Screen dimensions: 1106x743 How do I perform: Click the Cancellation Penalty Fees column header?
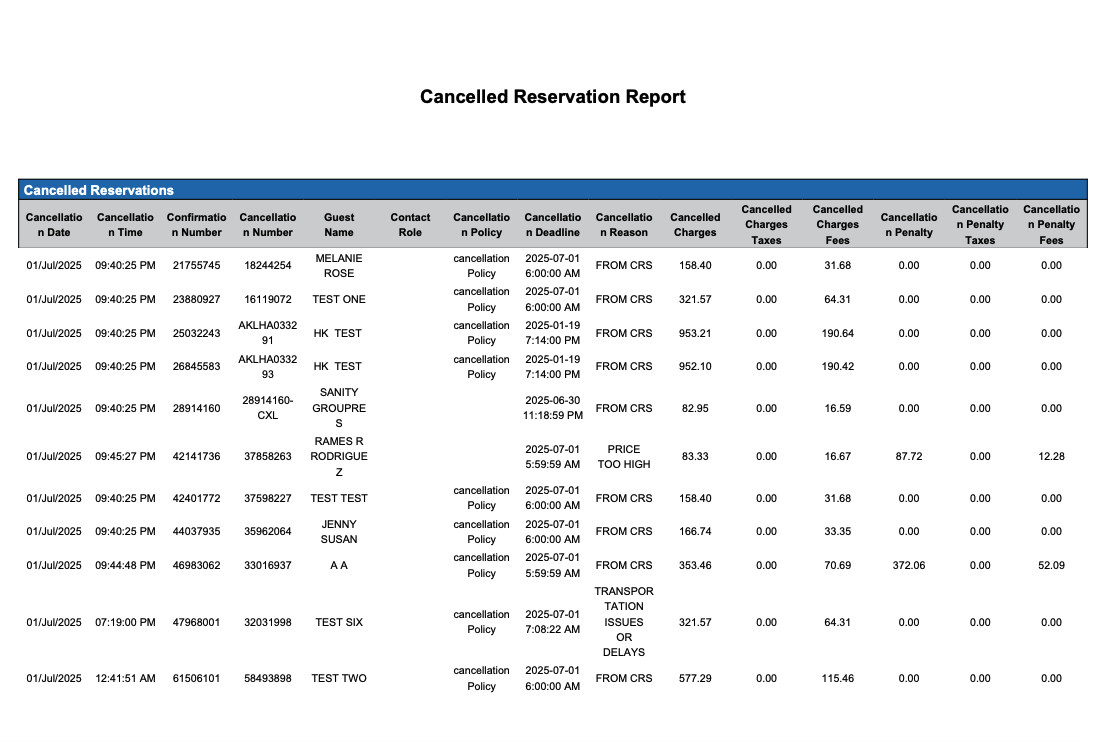[x=1051, y=224]
